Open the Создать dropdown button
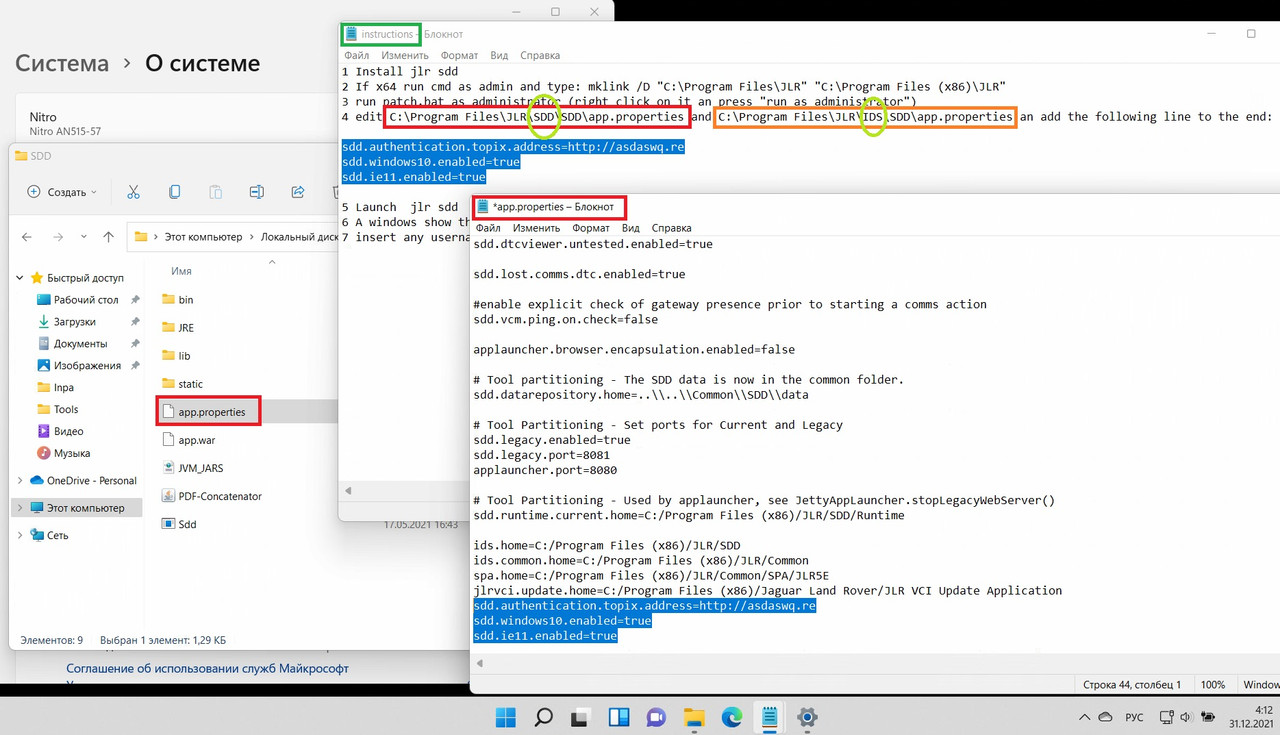This screenshot has width=1280, height=735. point(62,192)
